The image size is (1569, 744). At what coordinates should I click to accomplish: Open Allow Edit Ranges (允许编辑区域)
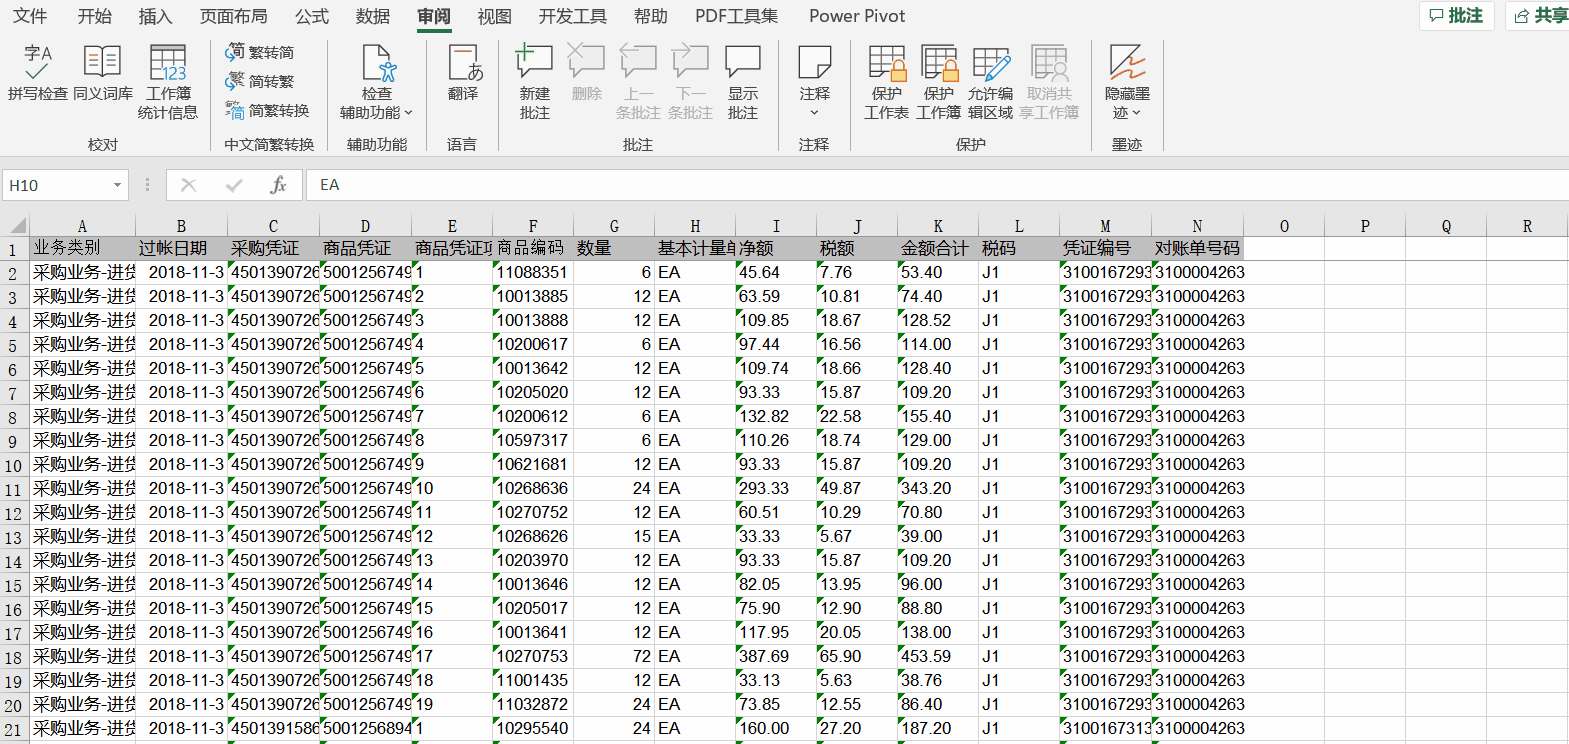tap(990, 82)
